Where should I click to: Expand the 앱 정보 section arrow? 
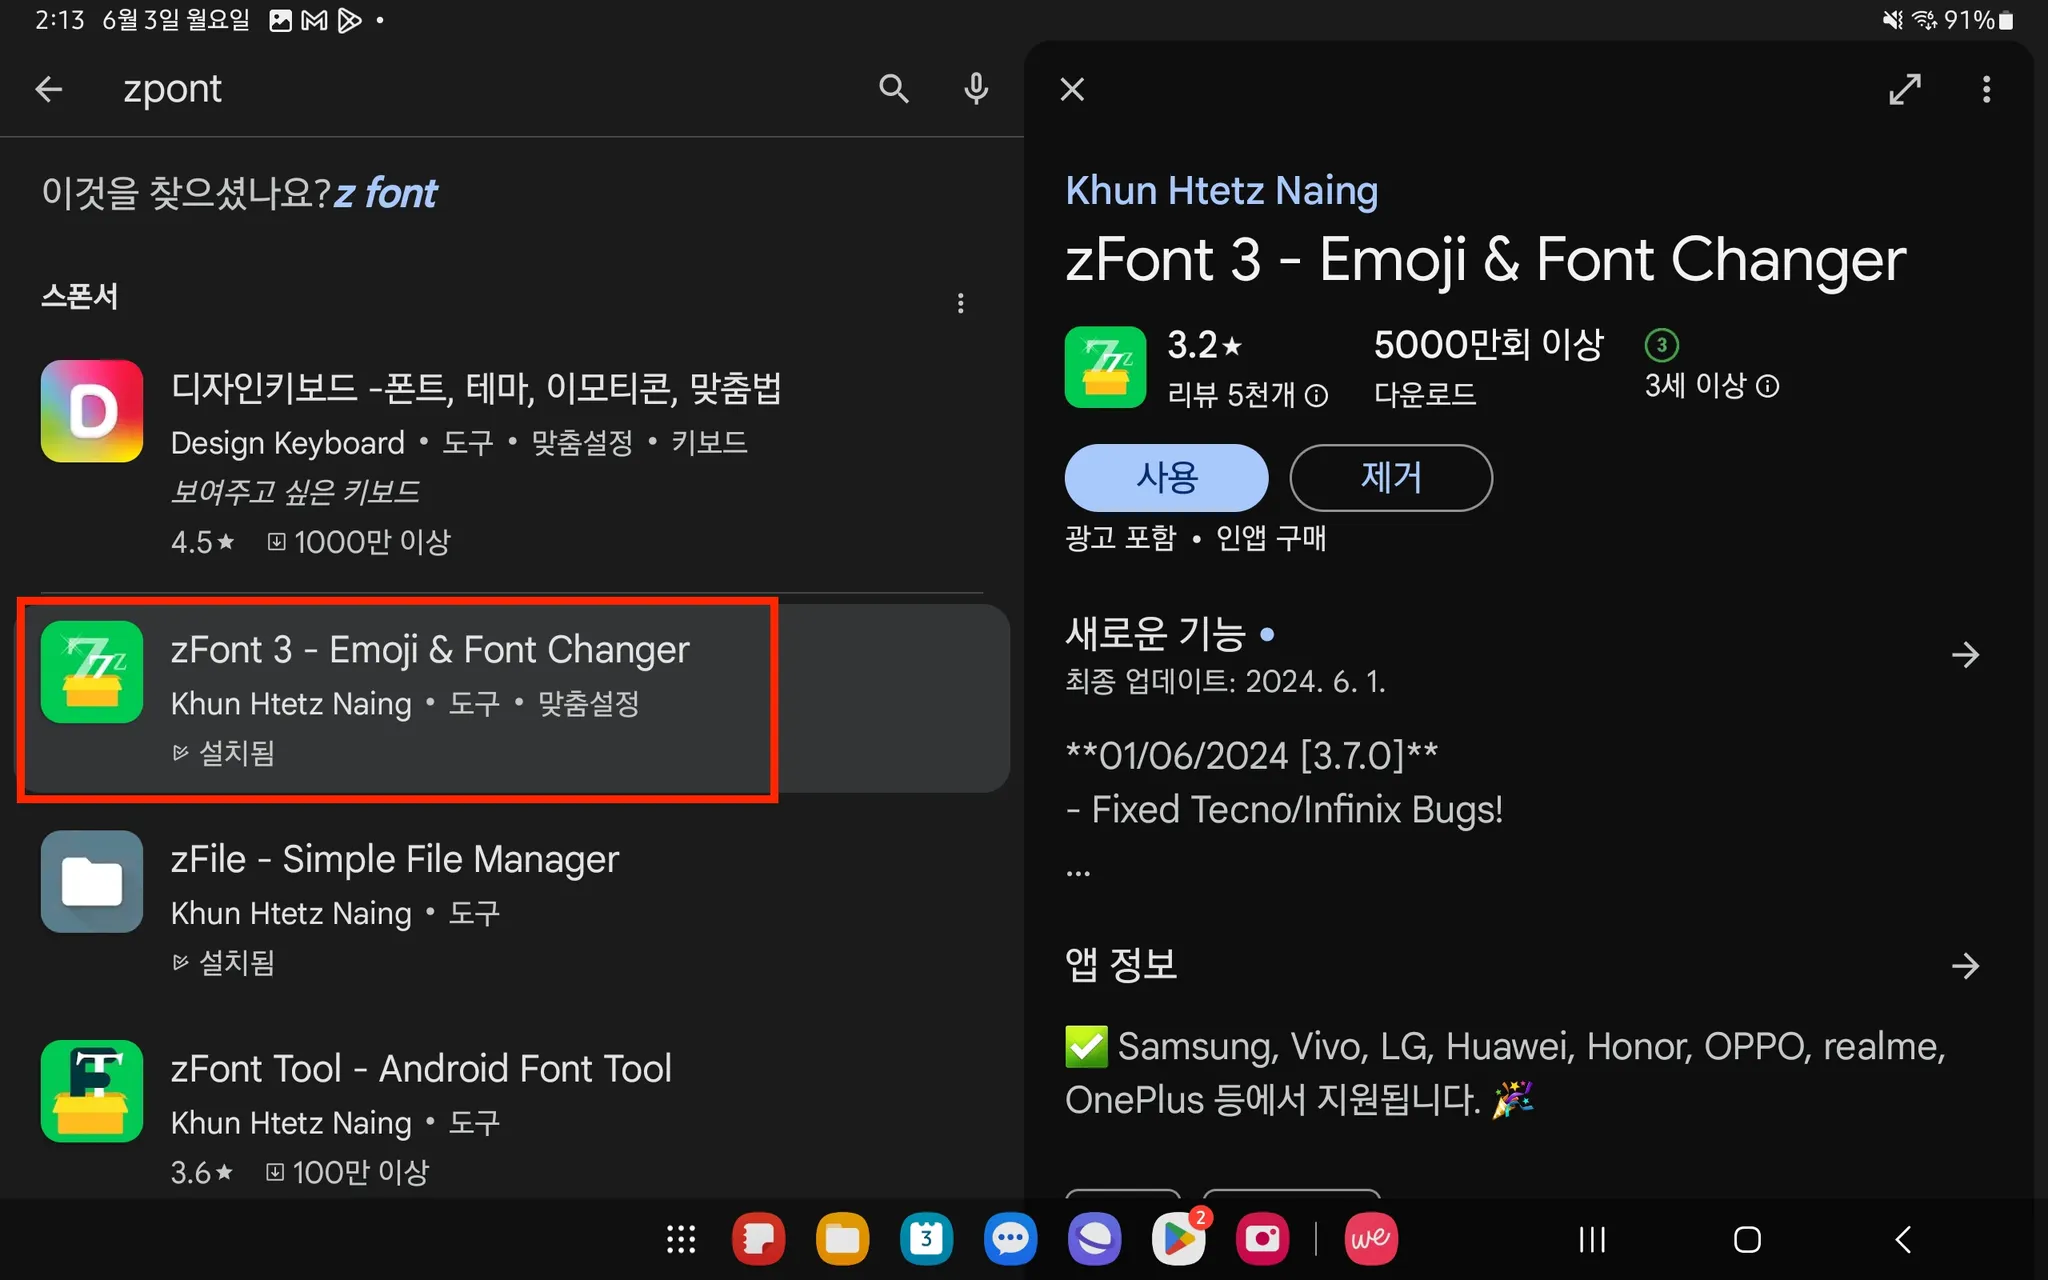tap(1964, 965)
